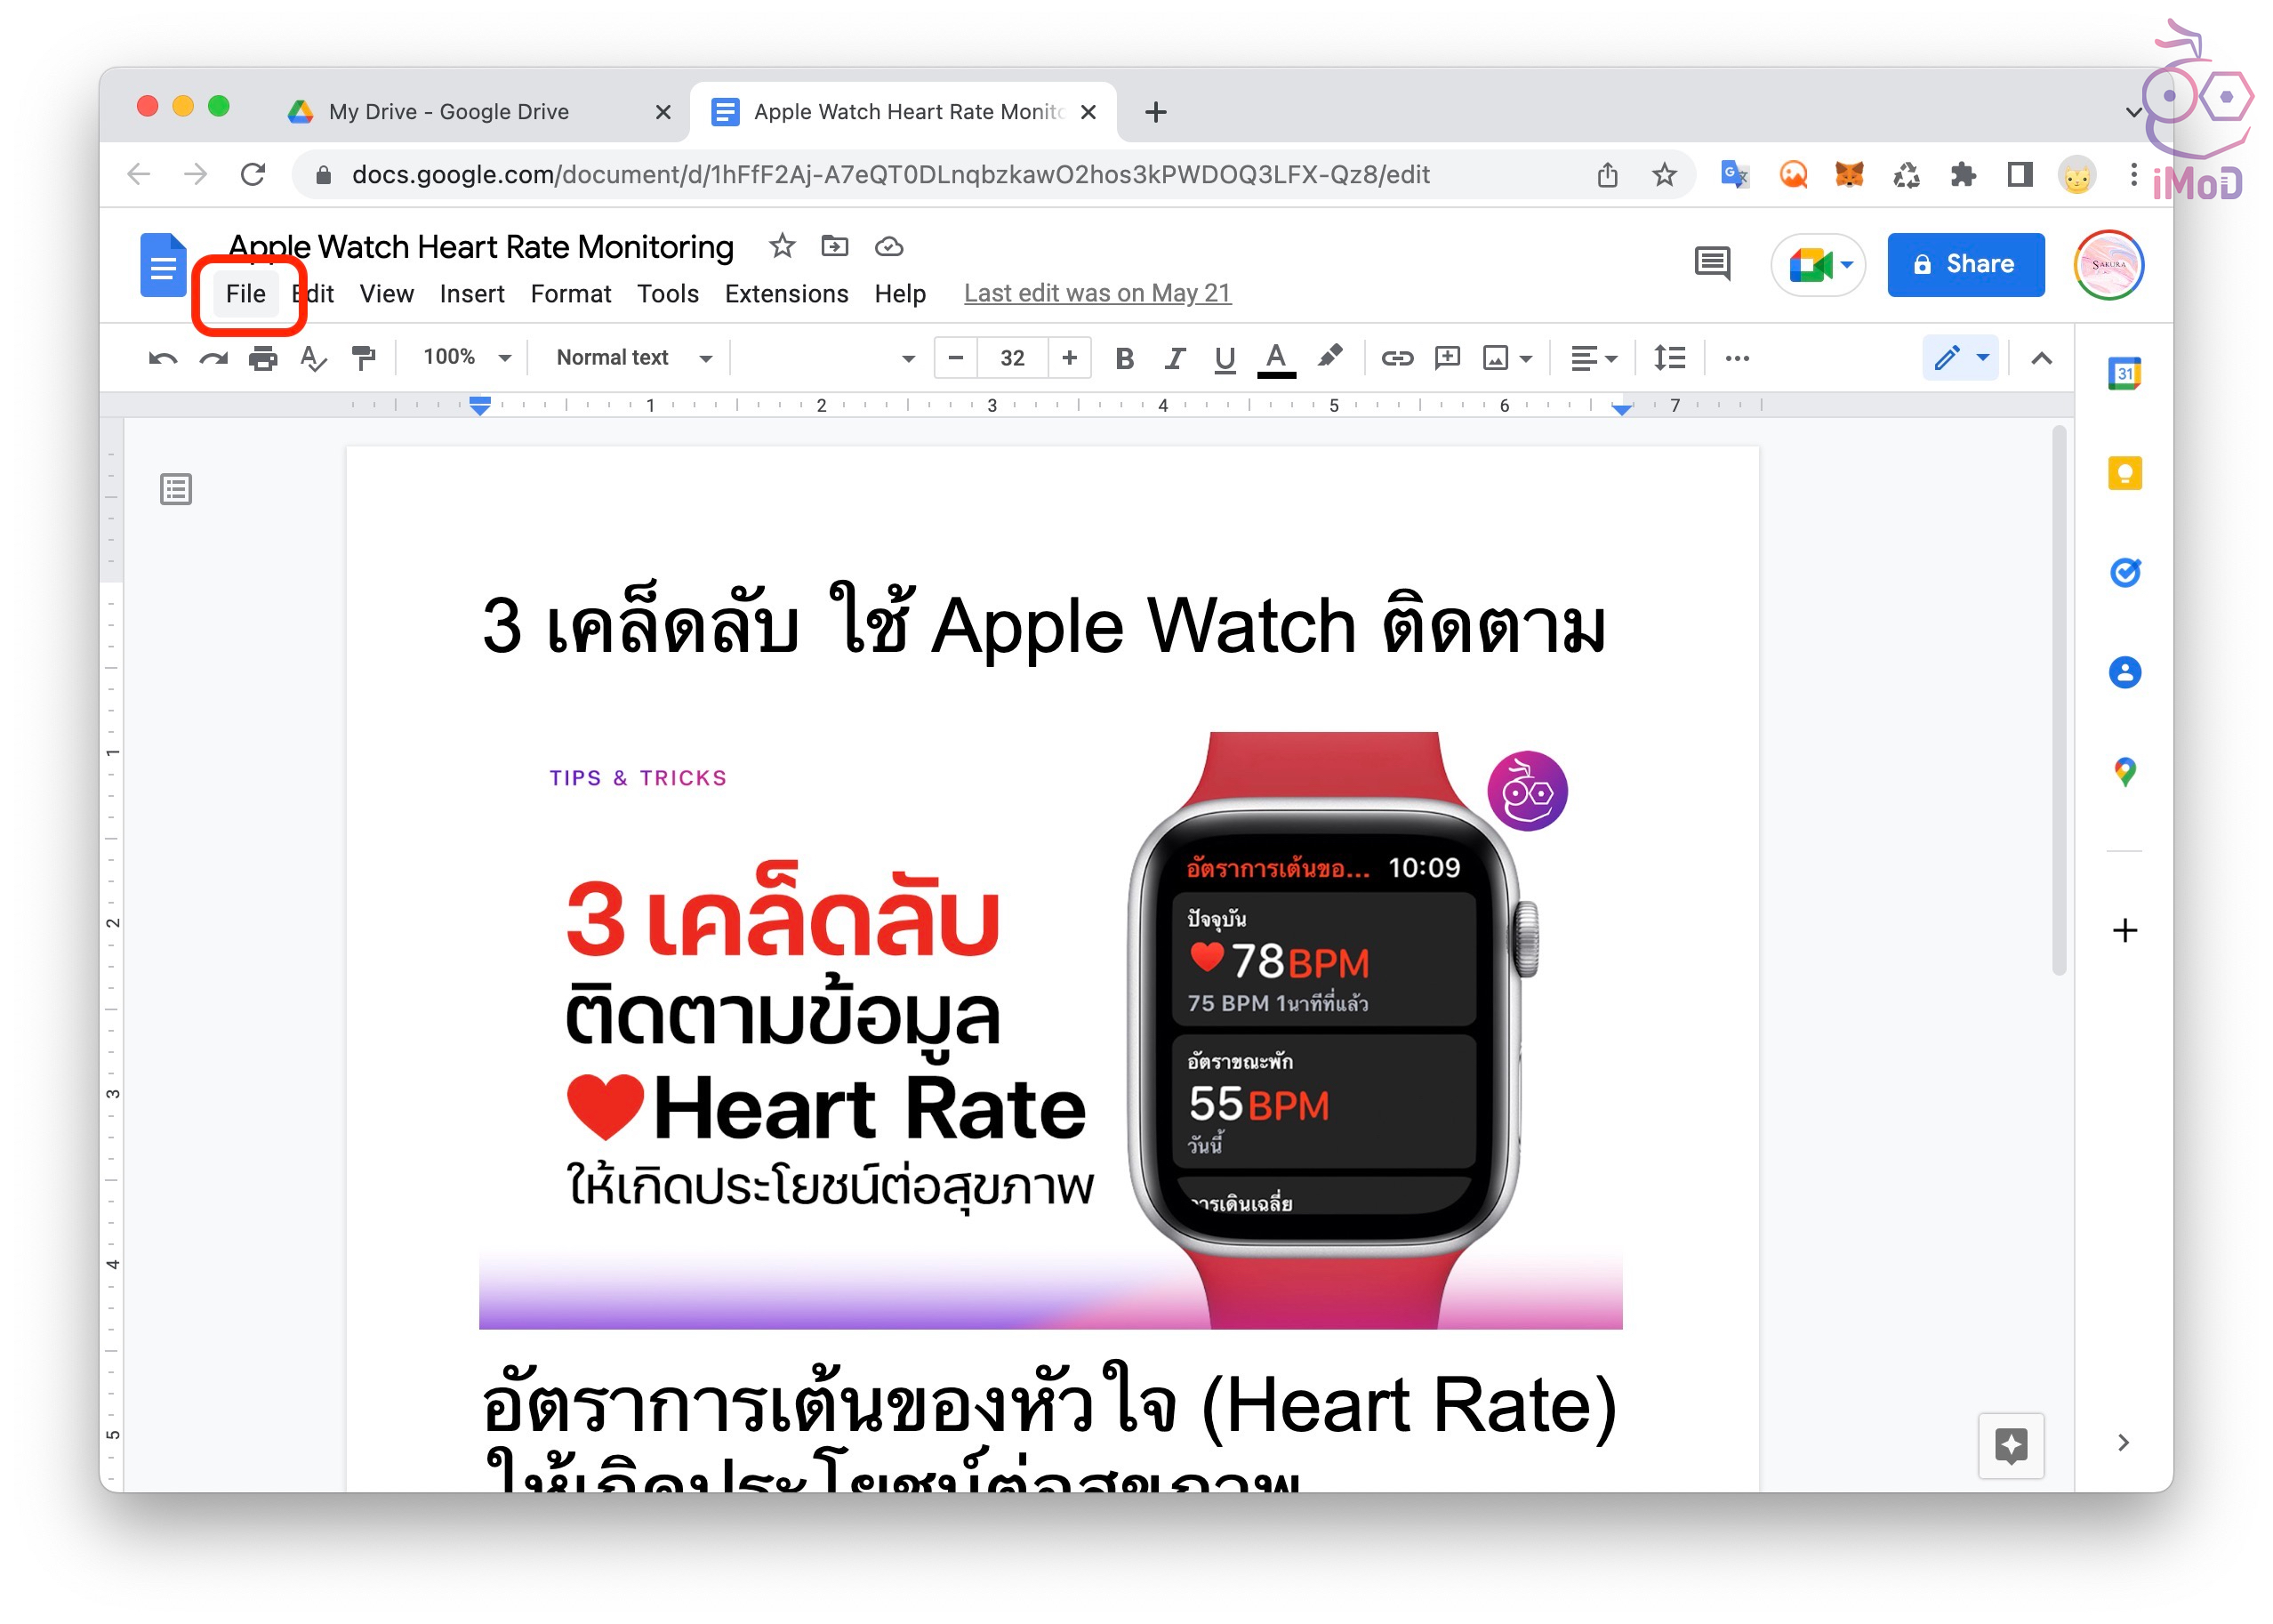Screen dimensions: 2273x1624
Task: Select the paint format tool
Action: (x=363, y=358)
